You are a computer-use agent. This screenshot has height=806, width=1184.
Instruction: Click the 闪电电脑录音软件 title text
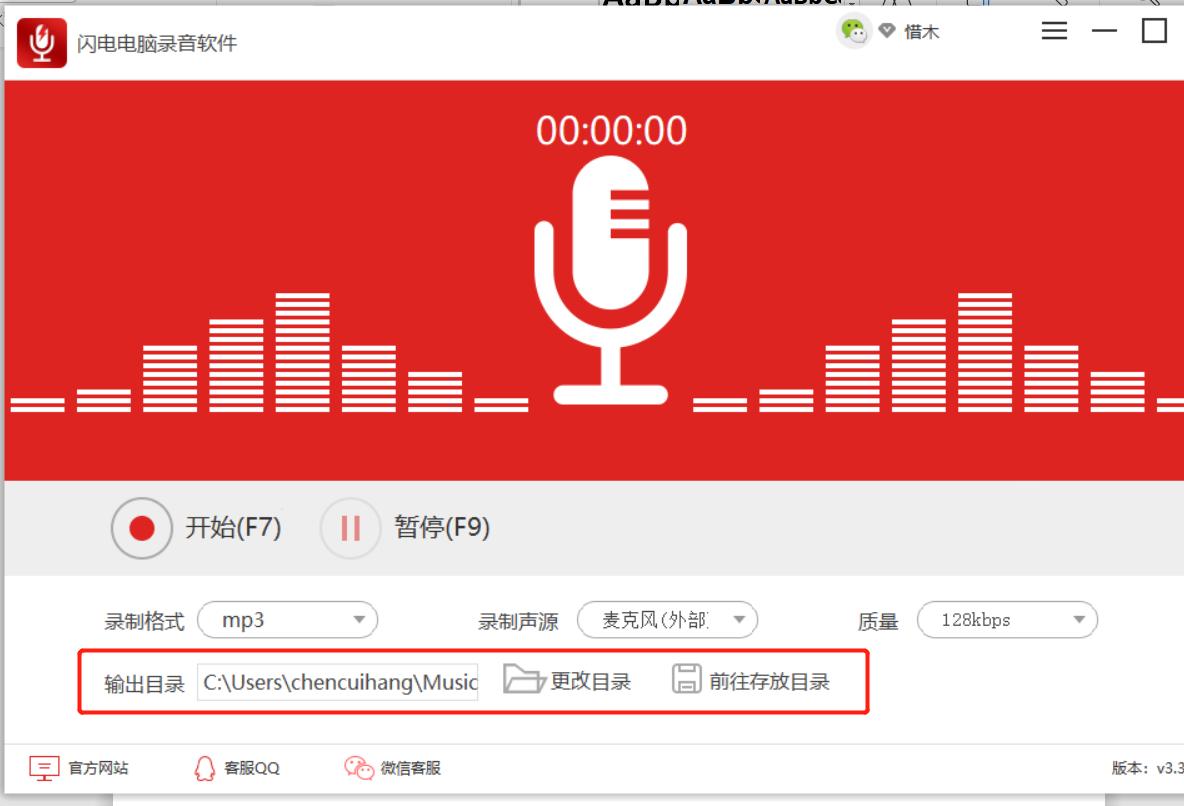click(x=157, y=44)
